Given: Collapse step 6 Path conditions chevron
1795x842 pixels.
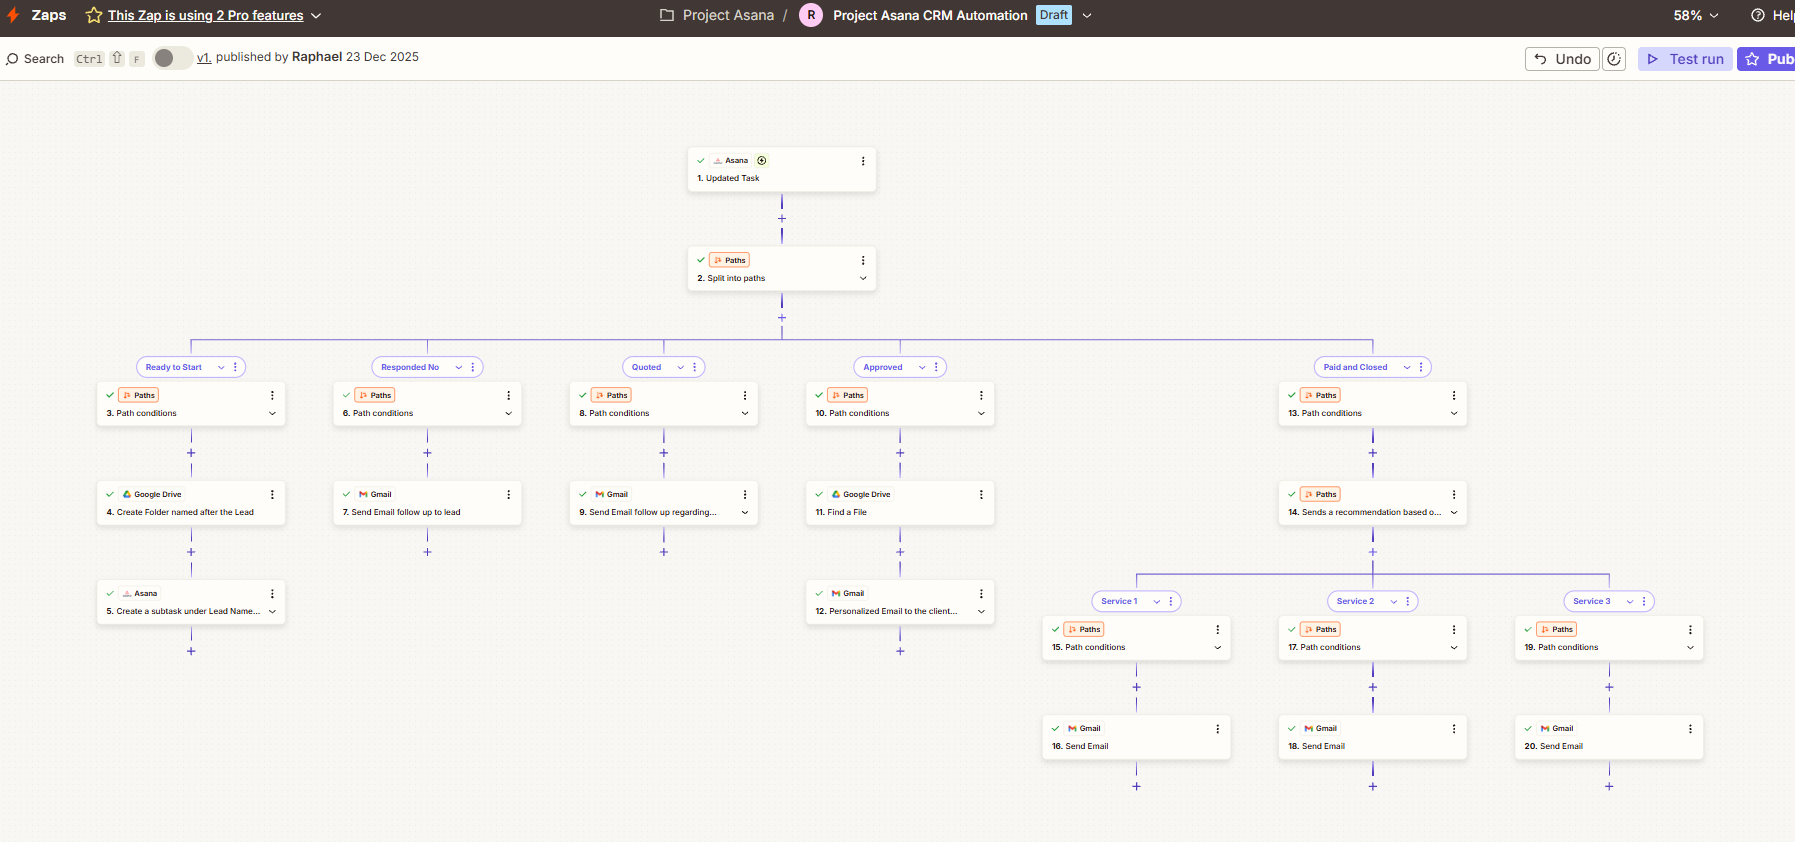Looking at the screenshot, I should (508, 413).
